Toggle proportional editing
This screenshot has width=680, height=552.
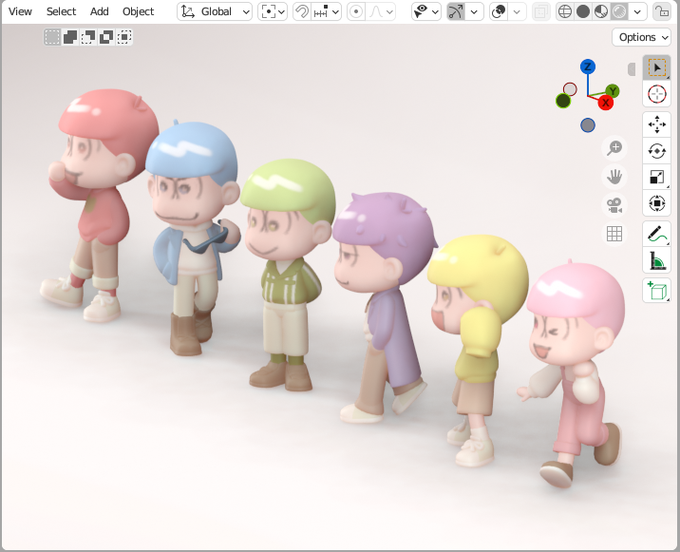356,12
